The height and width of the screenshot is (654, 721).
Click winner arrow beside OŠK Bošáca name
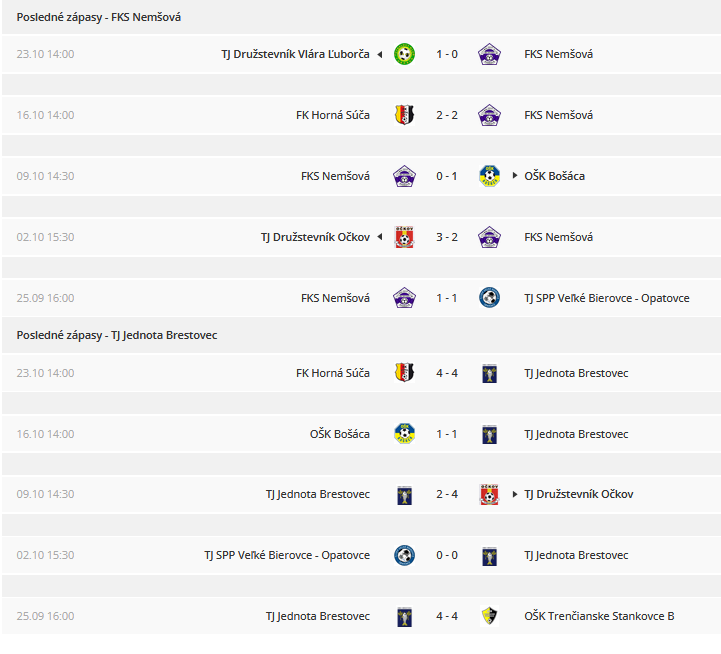(515, 176)
